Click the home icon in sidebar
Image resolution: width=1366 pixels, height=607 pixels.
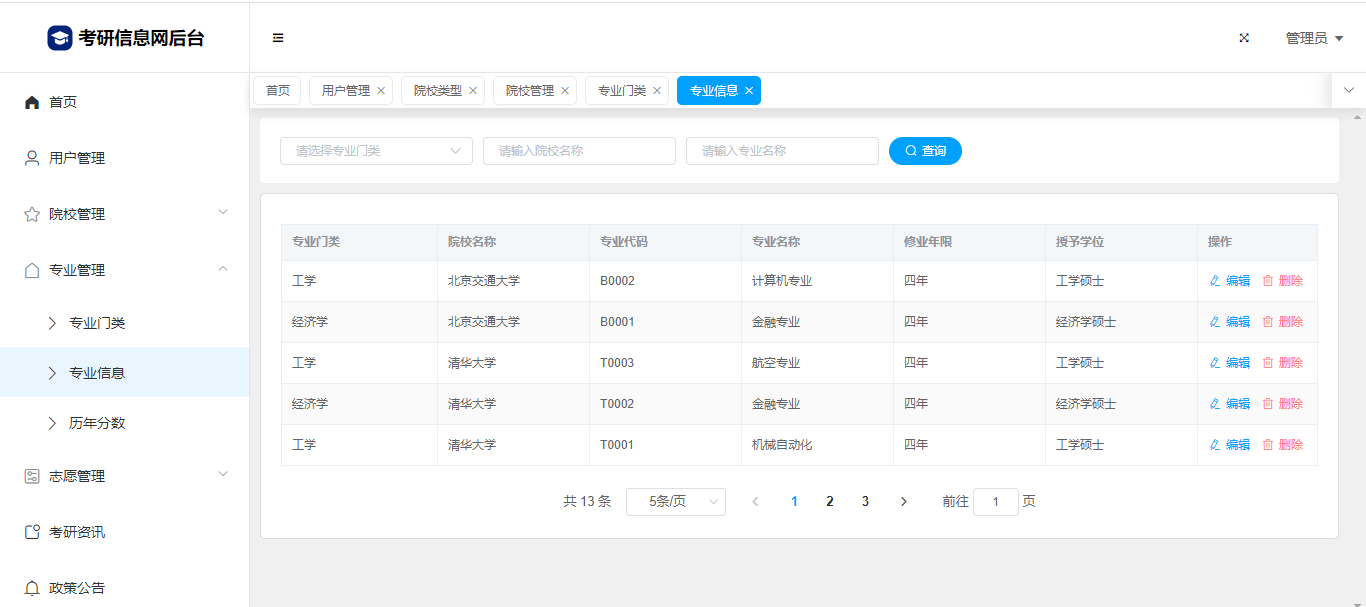(32, 102)
